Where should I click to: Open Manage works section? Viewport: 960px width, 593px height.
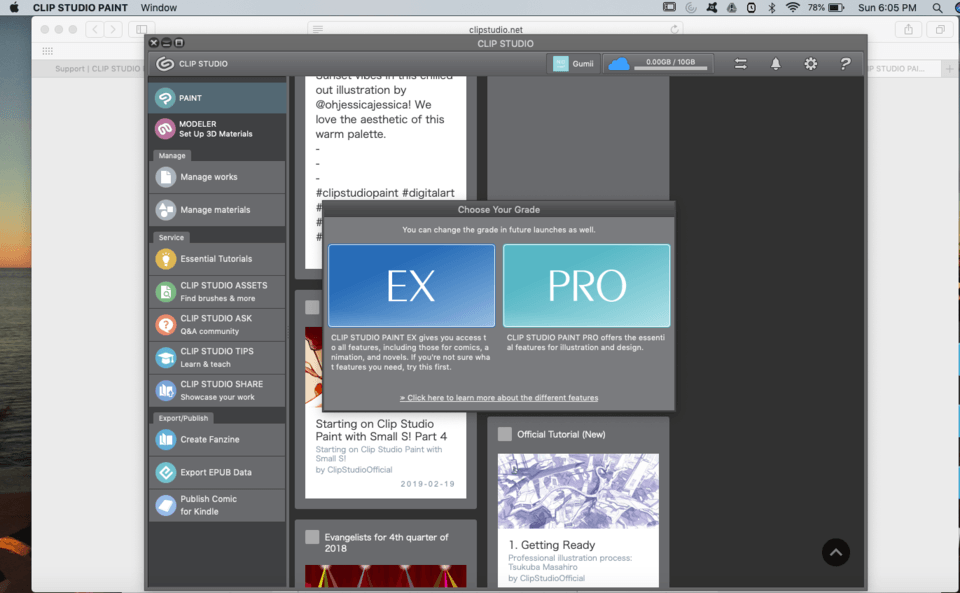pos(217,177)
